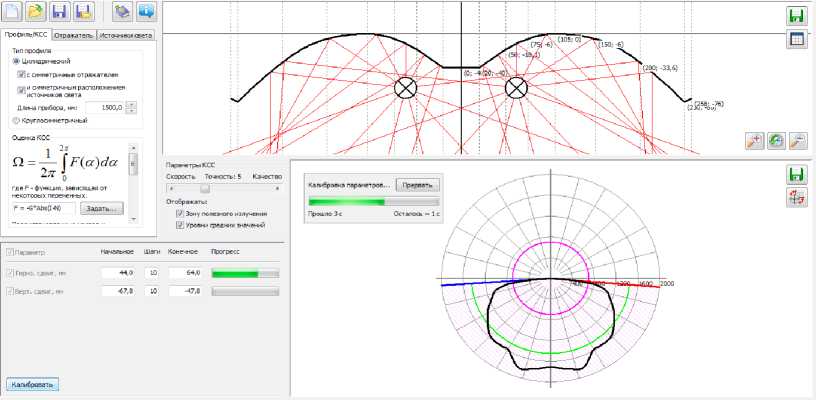Click the speed-quality accuracy slider

206,187
